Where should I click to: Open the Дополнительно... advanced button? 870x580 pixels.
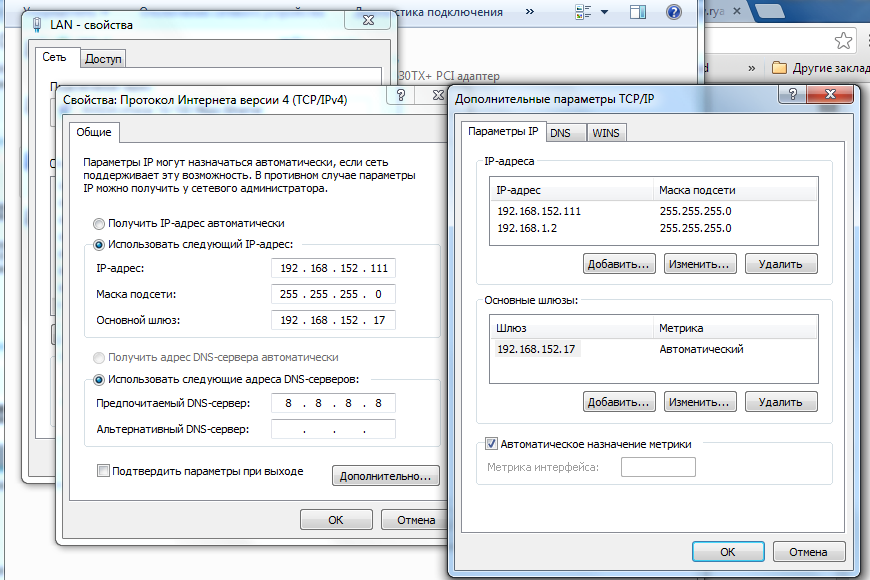(x=386, y=476)
